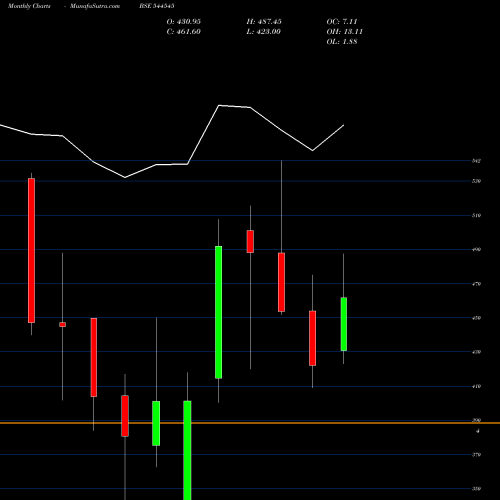Screen dimensions: 500x500
Task: Click the 510 price axis label
Action: coord(476,216)
